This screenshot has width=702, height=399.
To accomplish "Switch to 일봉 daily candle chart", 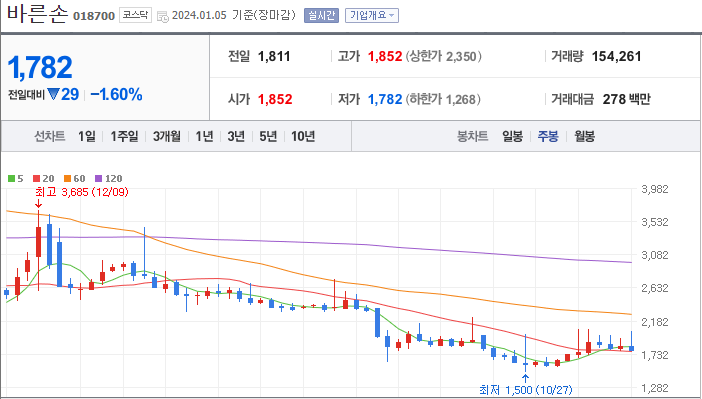I will [x=512, y=136].
